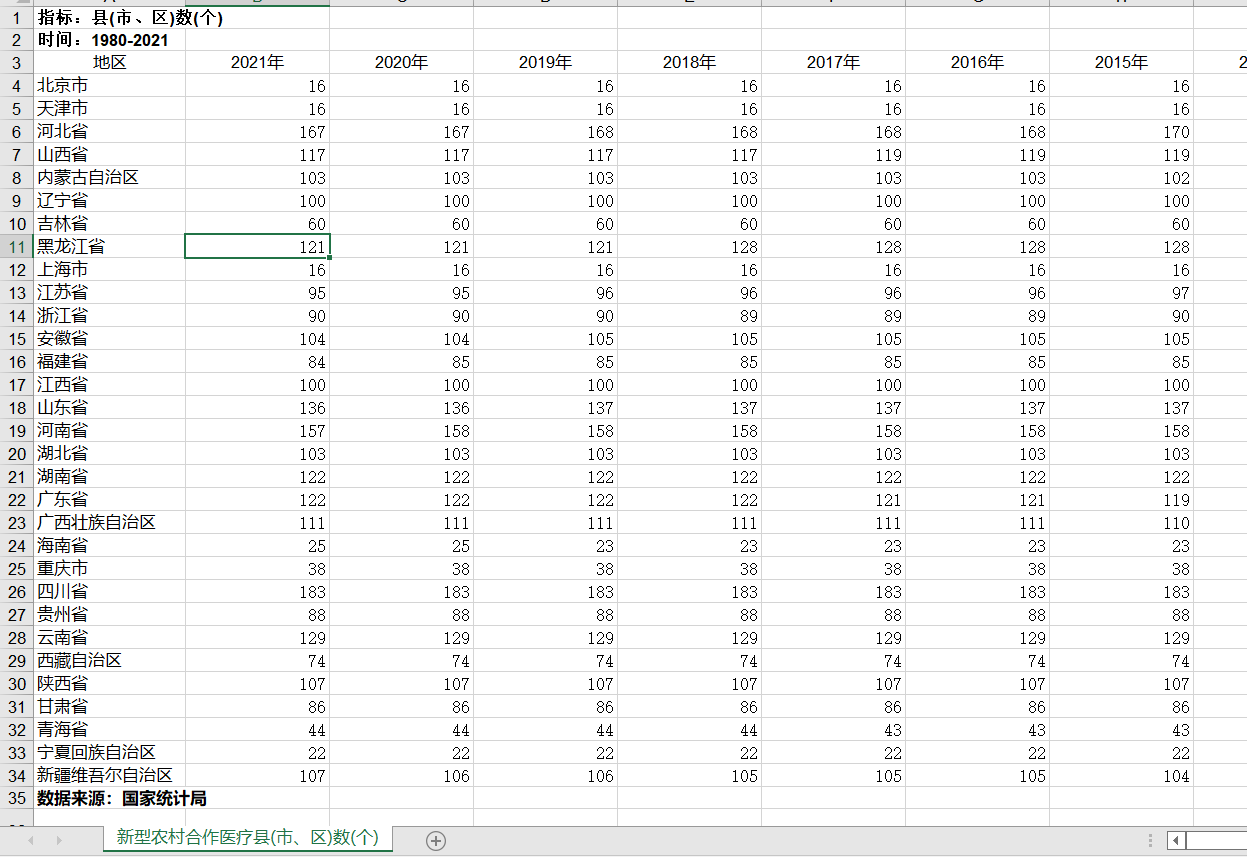Select 四川省 2021年 value 183
This screenshot has height=857, width=1247.
coord(257,591)
